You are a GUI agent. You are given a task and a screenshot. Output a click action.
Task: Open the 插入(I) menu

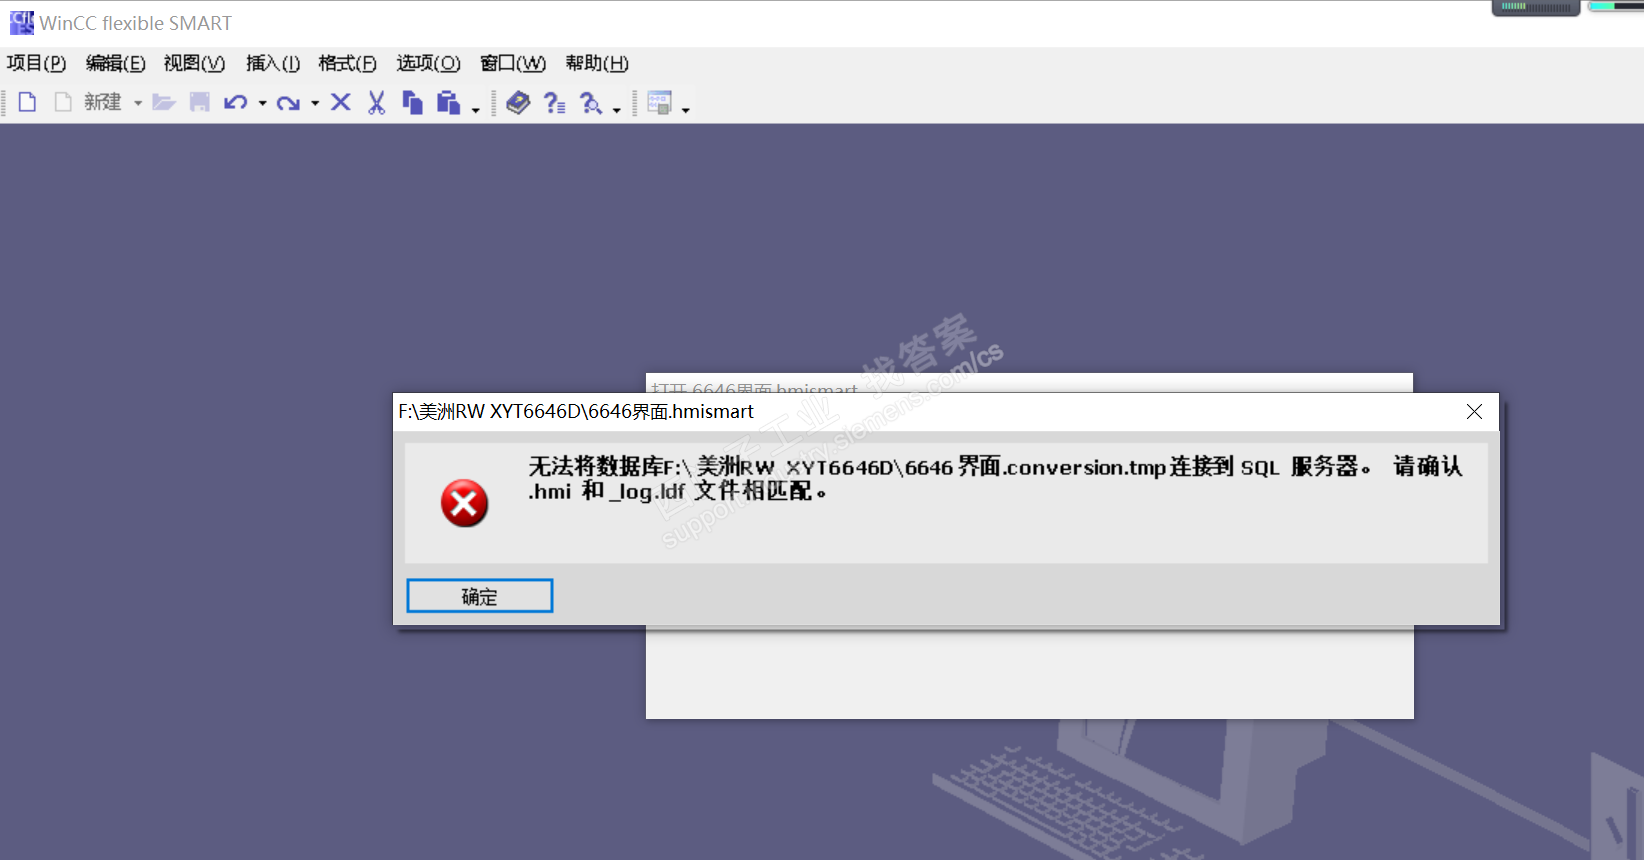(273, 64)
